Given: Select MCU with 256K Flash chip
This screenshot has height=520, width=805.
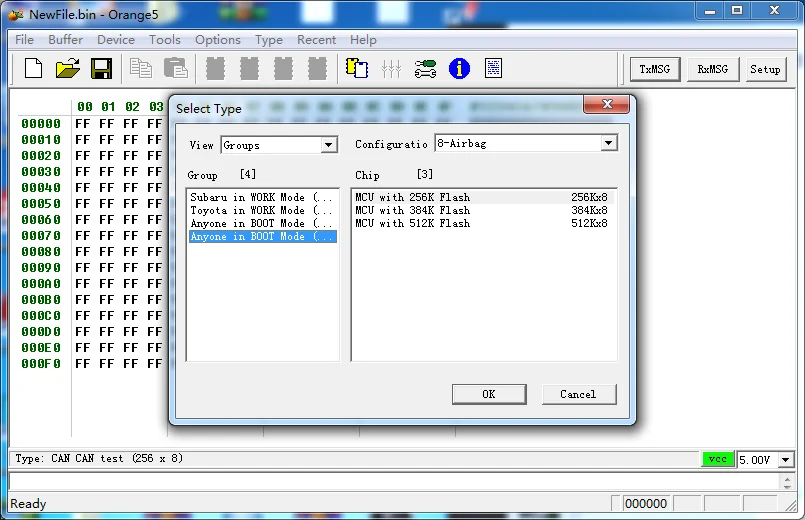Looking at the screenshot, I should (x=483, y=197).
